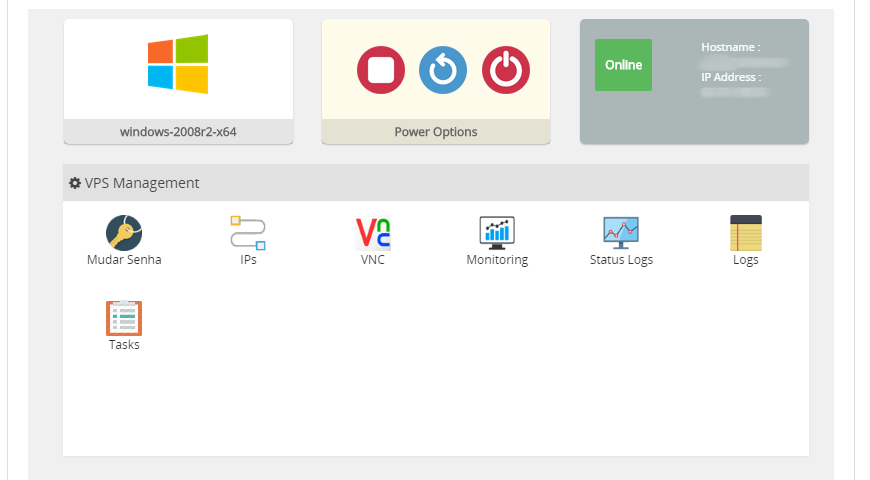Screen dimensions: 870x480
Task: Click the red Stop VPS button
Action: [381, 70]
